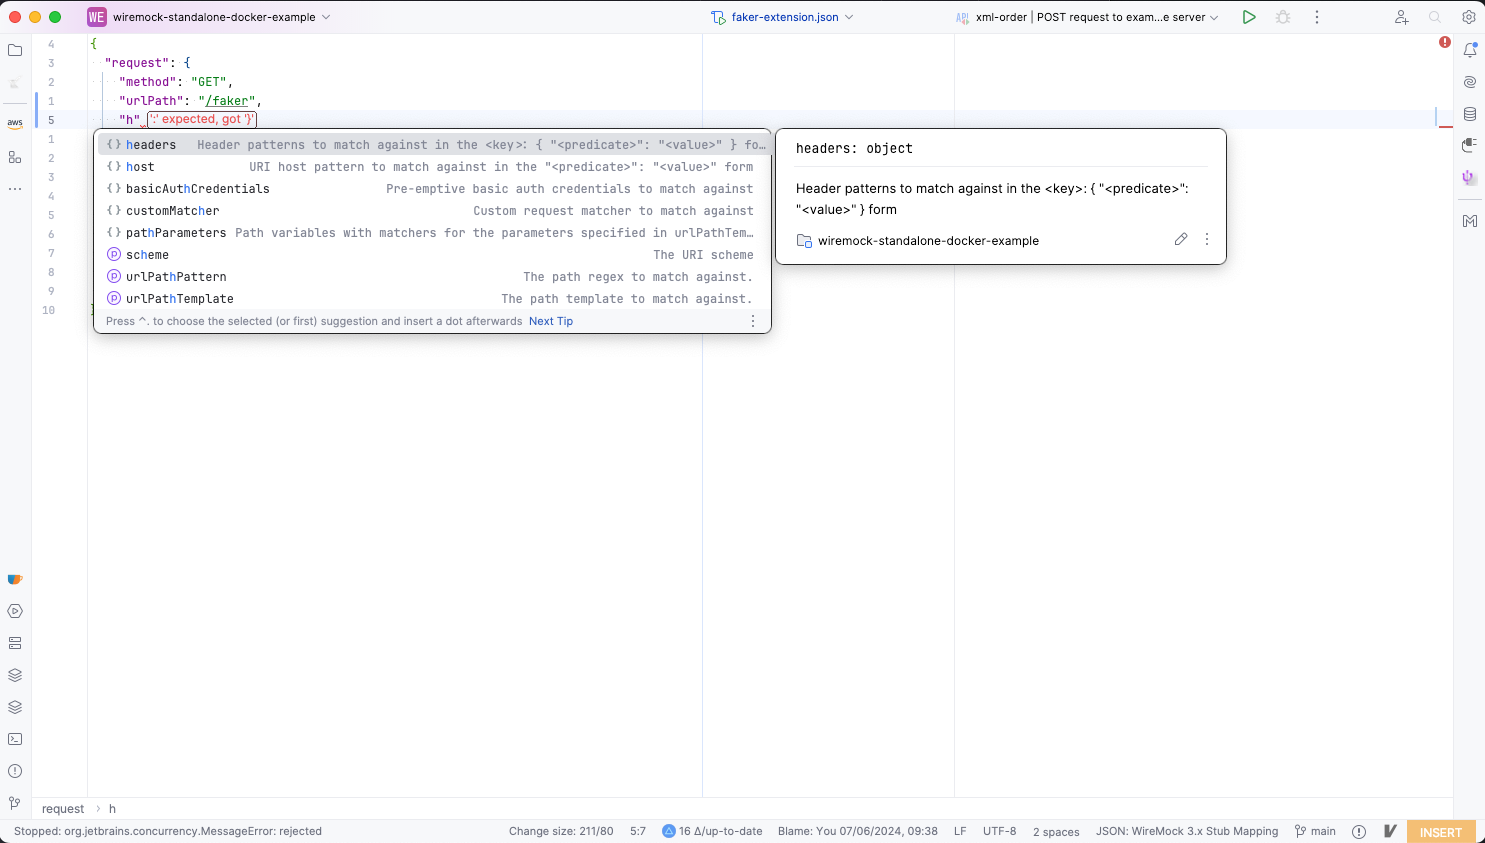1485x843 pixels.
Task: Click the status bar problems warning icon
Action: [1359, 831]
